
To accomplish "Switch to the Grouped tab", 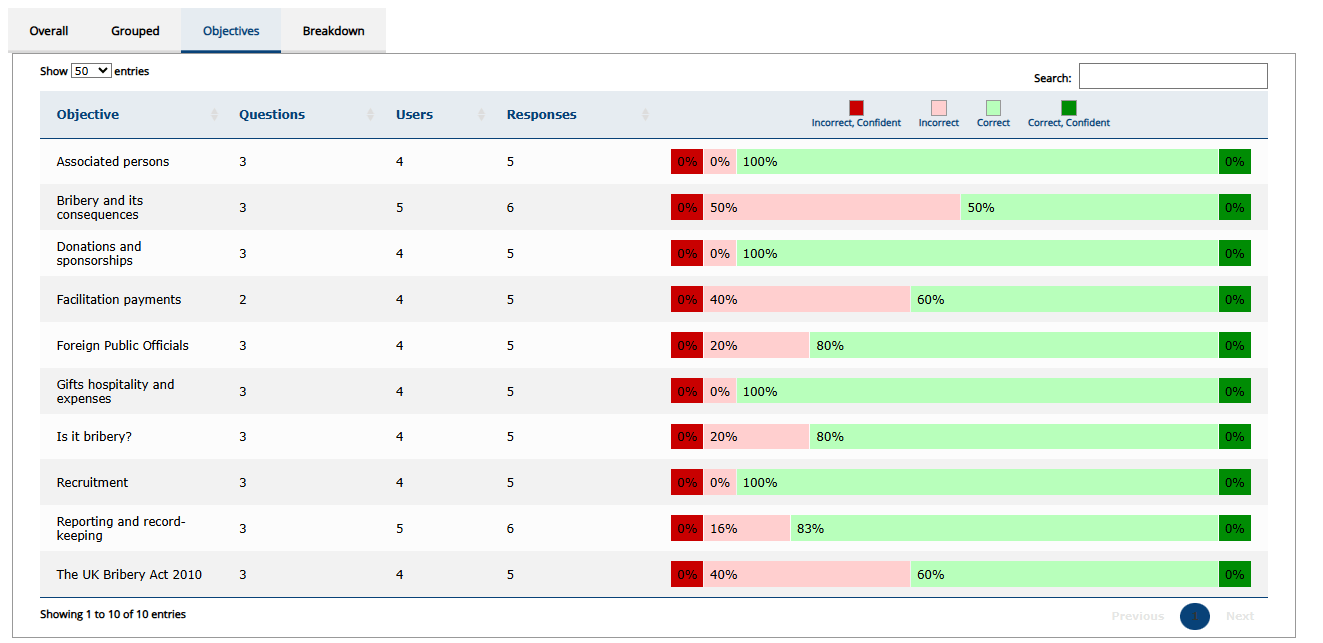I will tap(134, 31).
